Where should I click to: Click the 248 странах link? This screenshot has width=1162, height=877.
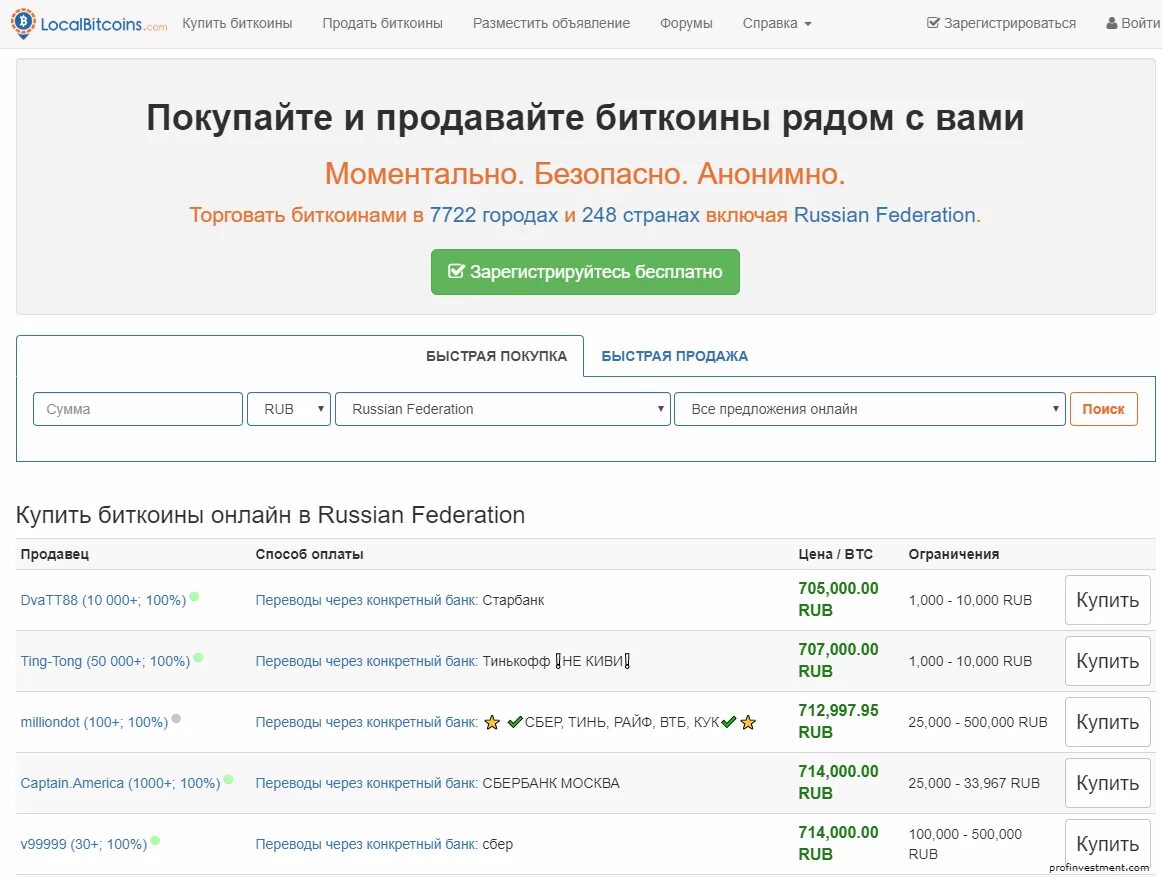640,215
